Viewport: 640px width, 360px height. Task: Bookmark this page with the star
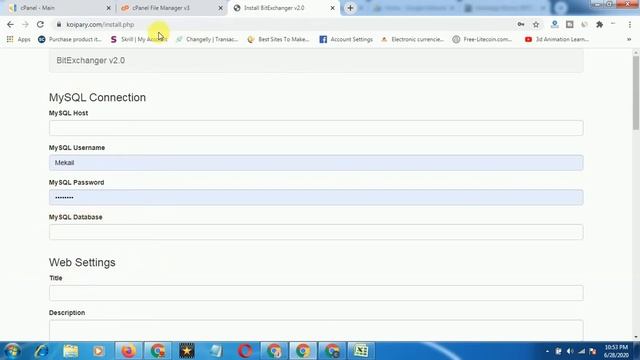[536, 24]
